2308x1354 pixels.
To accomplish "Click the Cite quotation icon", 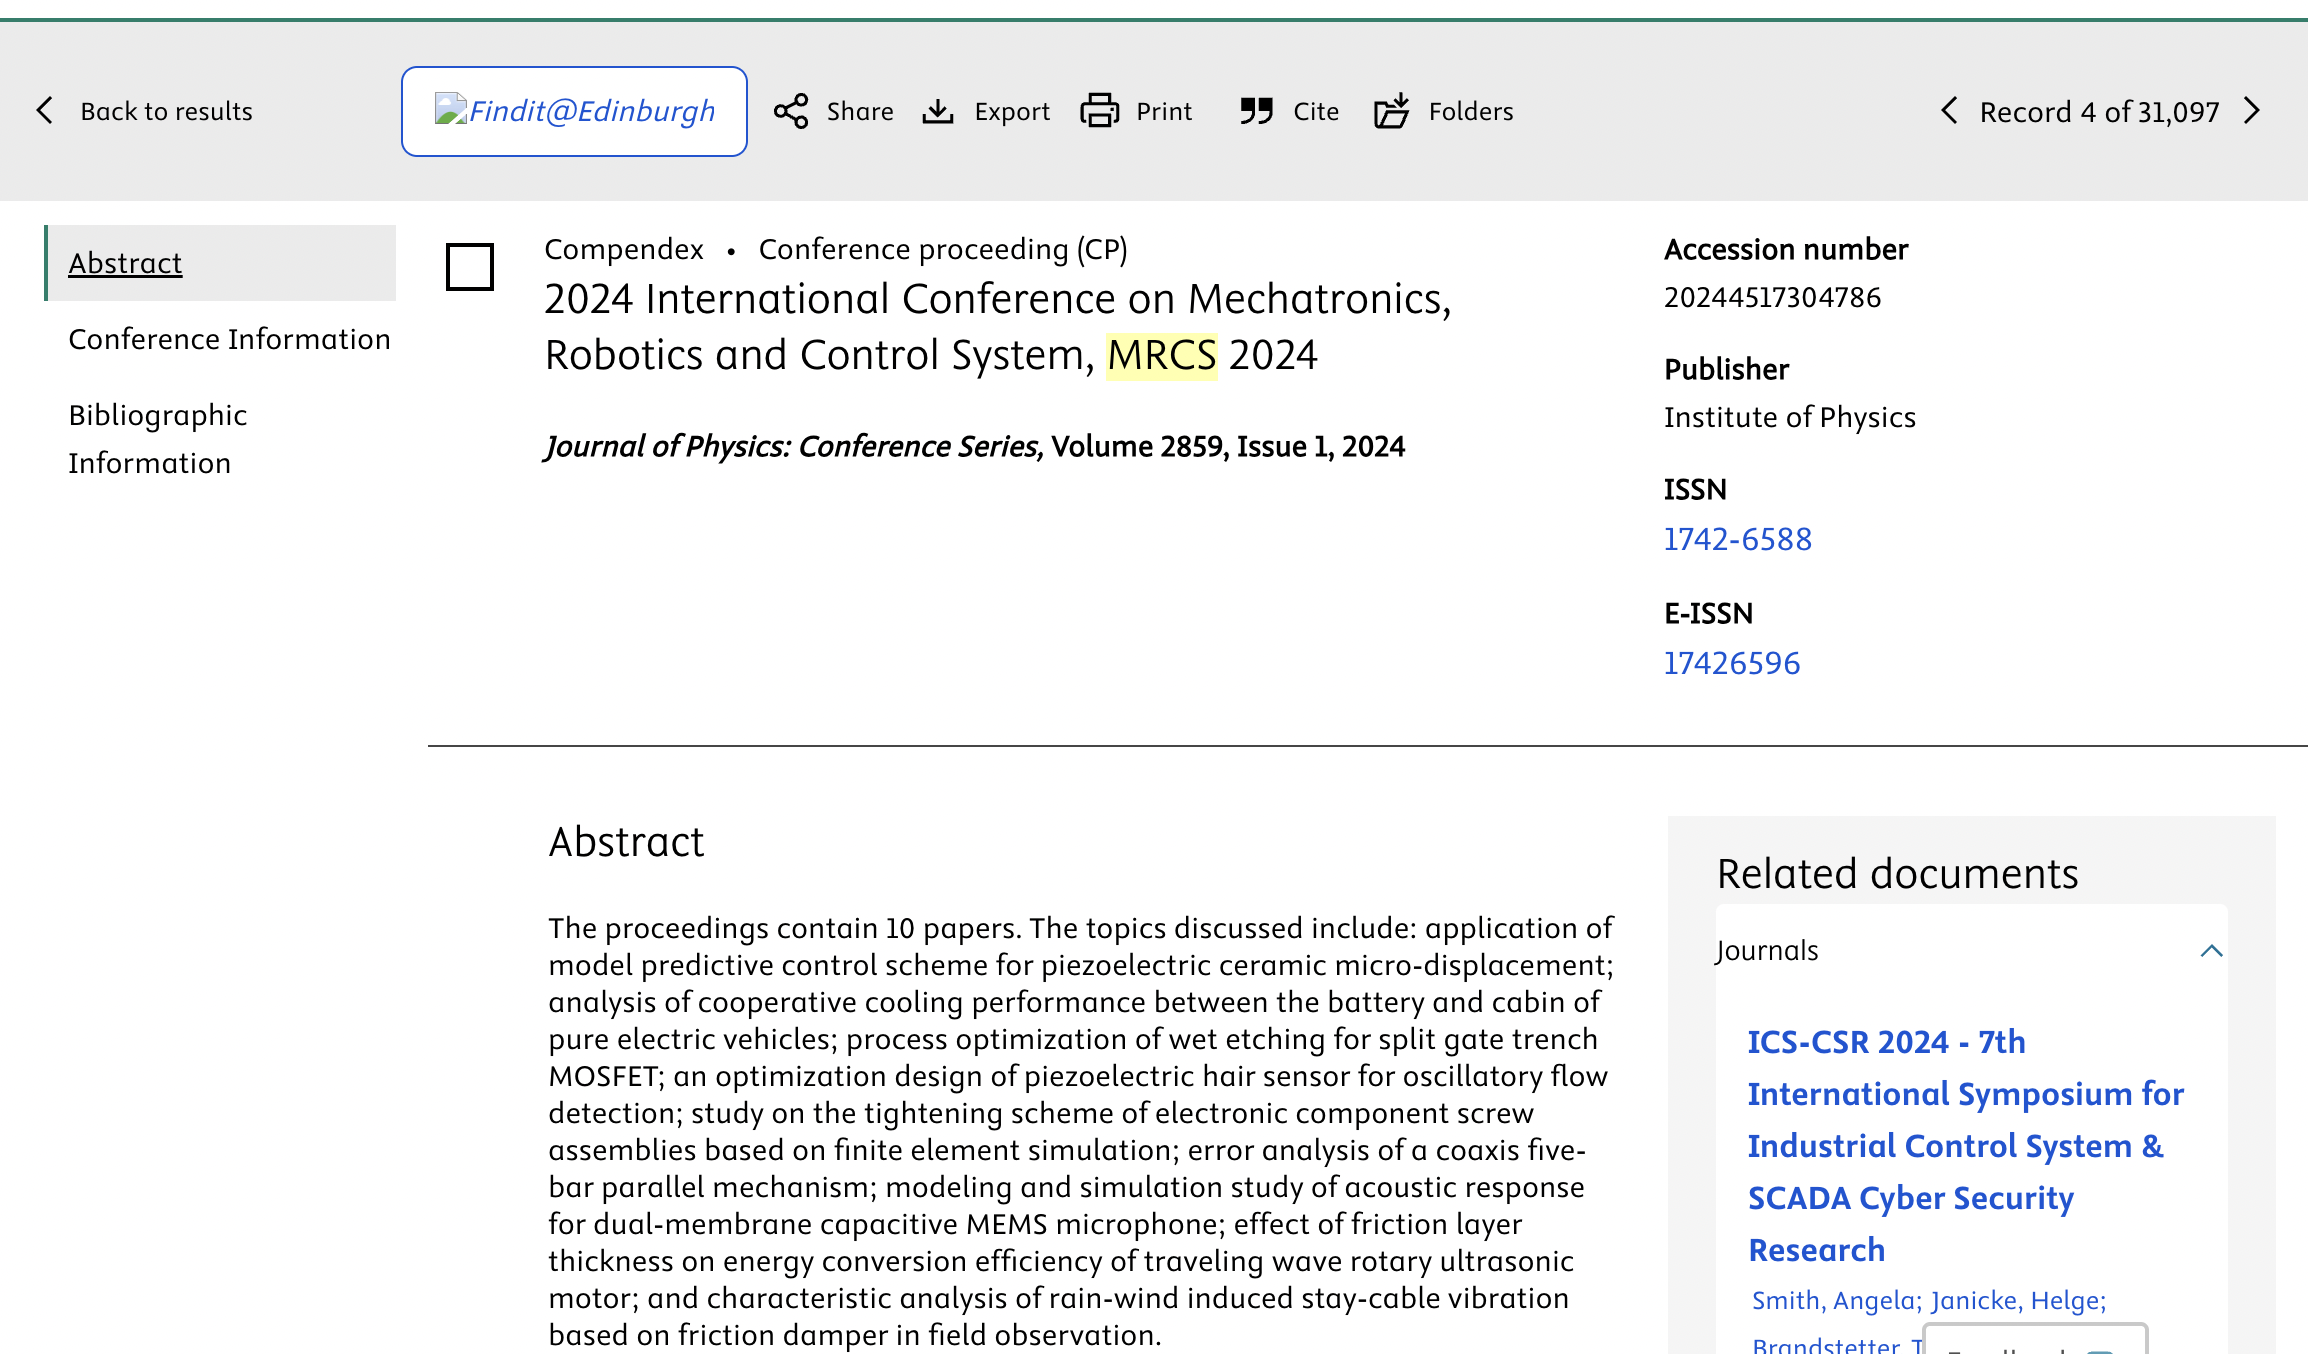I will 1256,111.
